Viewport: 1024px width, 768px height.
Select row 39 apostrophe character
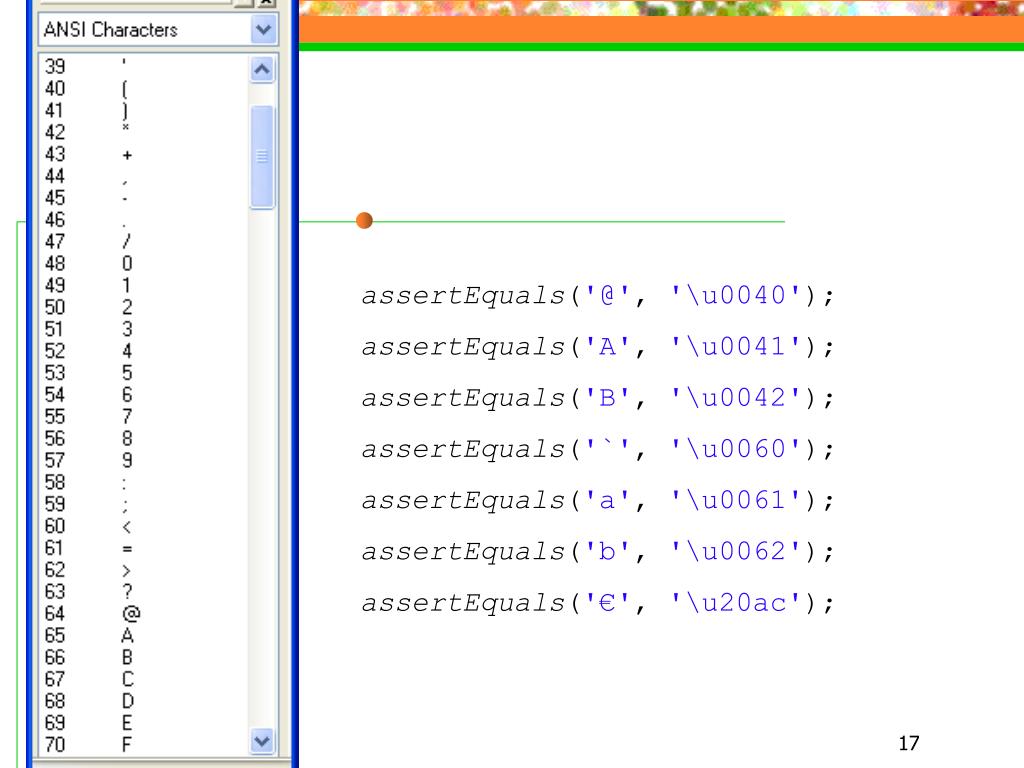[144, 67]
